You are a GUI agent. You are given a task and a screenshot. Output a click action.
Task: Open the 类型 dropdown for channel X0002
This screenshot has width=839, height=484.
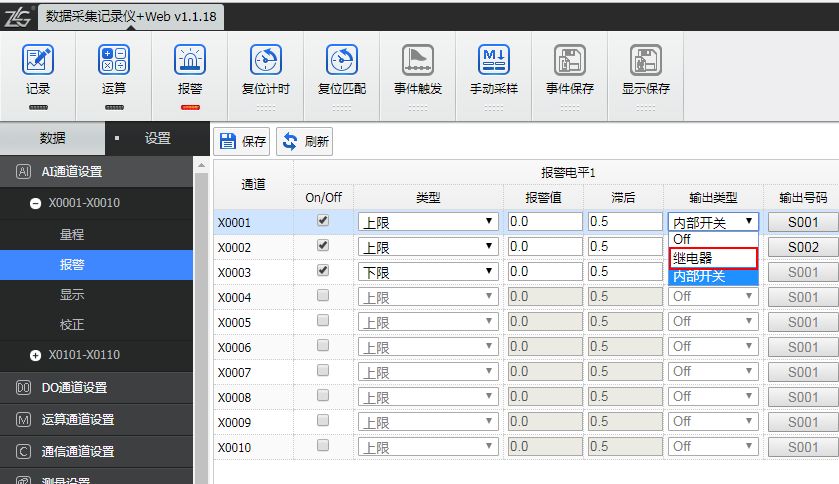click(428, 247)
